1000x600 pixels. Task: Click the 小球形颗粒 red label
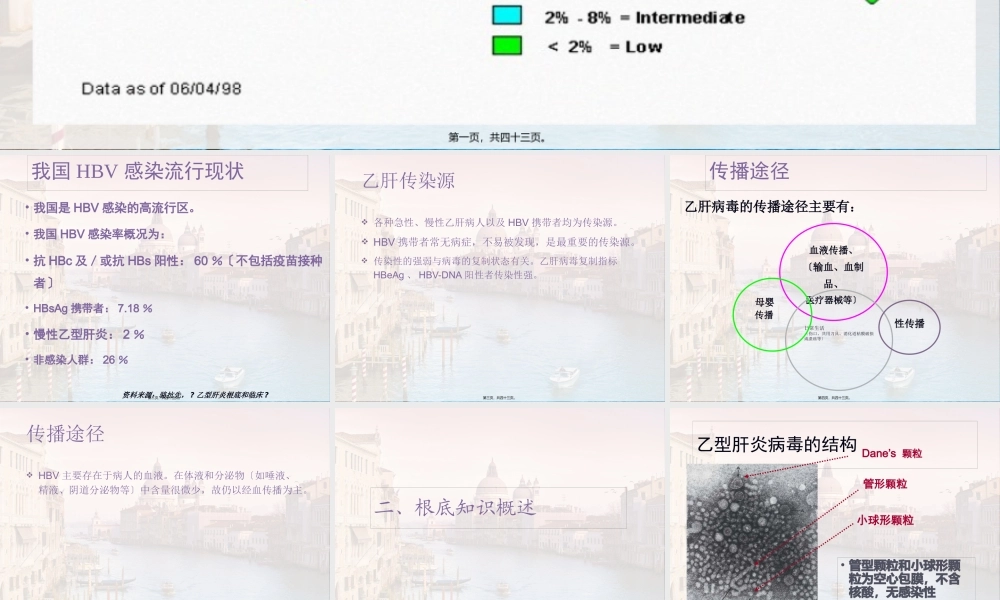(x=884, y=519)
